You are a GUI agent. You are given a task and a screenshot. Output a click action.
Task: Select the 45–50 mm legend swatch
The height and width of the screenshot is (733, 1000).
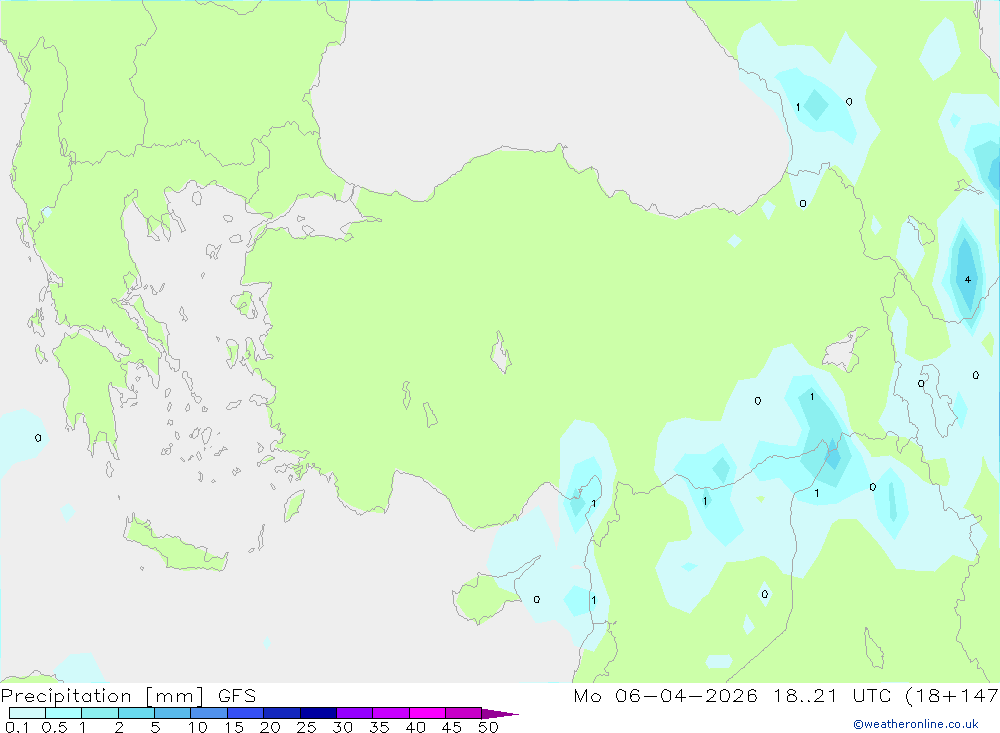(x=464, y=713)
